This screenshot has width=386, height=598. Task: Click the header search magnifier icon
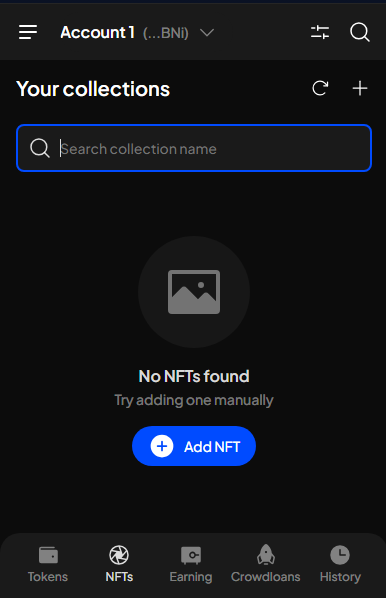pos(360,32)
